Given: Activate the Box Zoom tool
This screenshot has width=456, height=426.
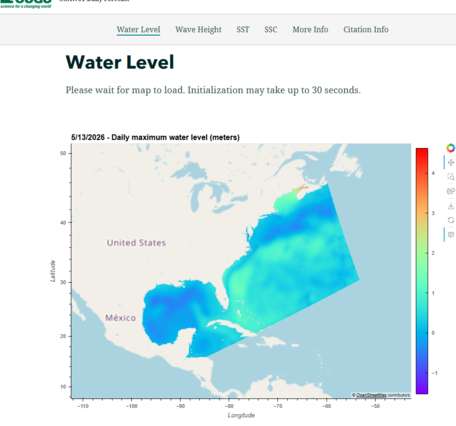Looking at the screenshot, I should (451, 177).
